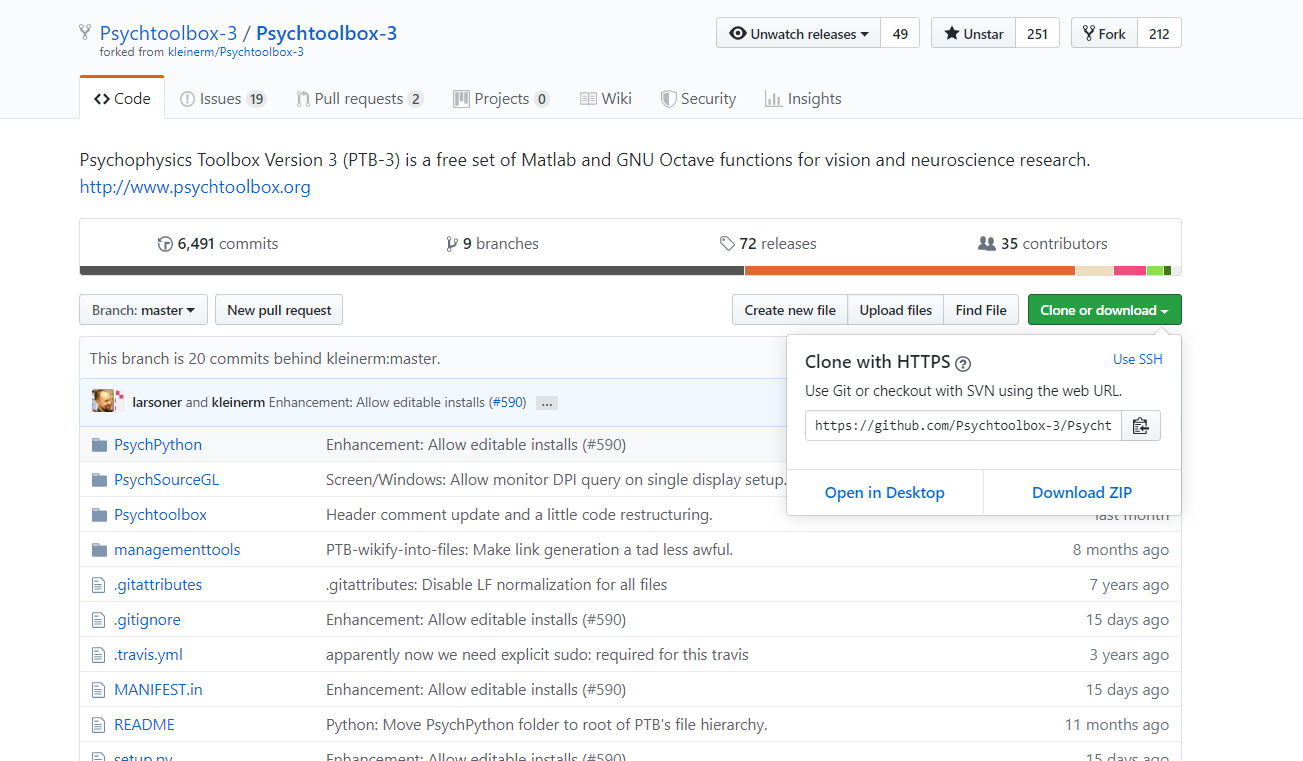Click the commits history icon

coord(165,243)
